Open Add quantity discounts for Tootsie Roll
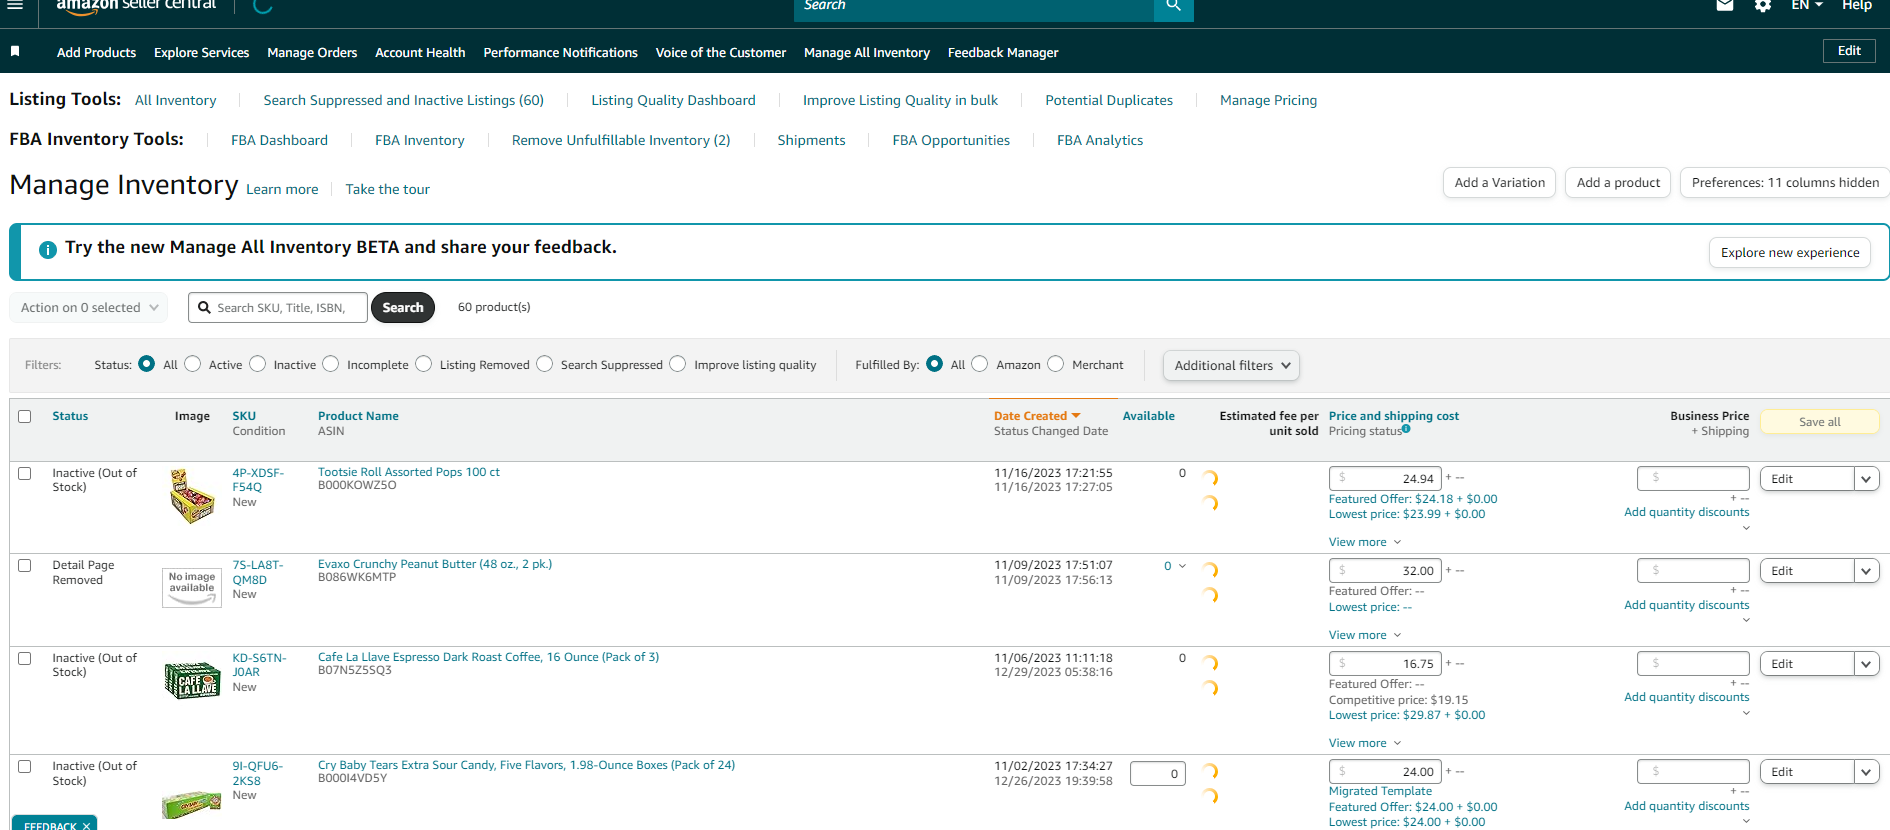Screen dimensions: 1890x830 (x=1687, y=512)
